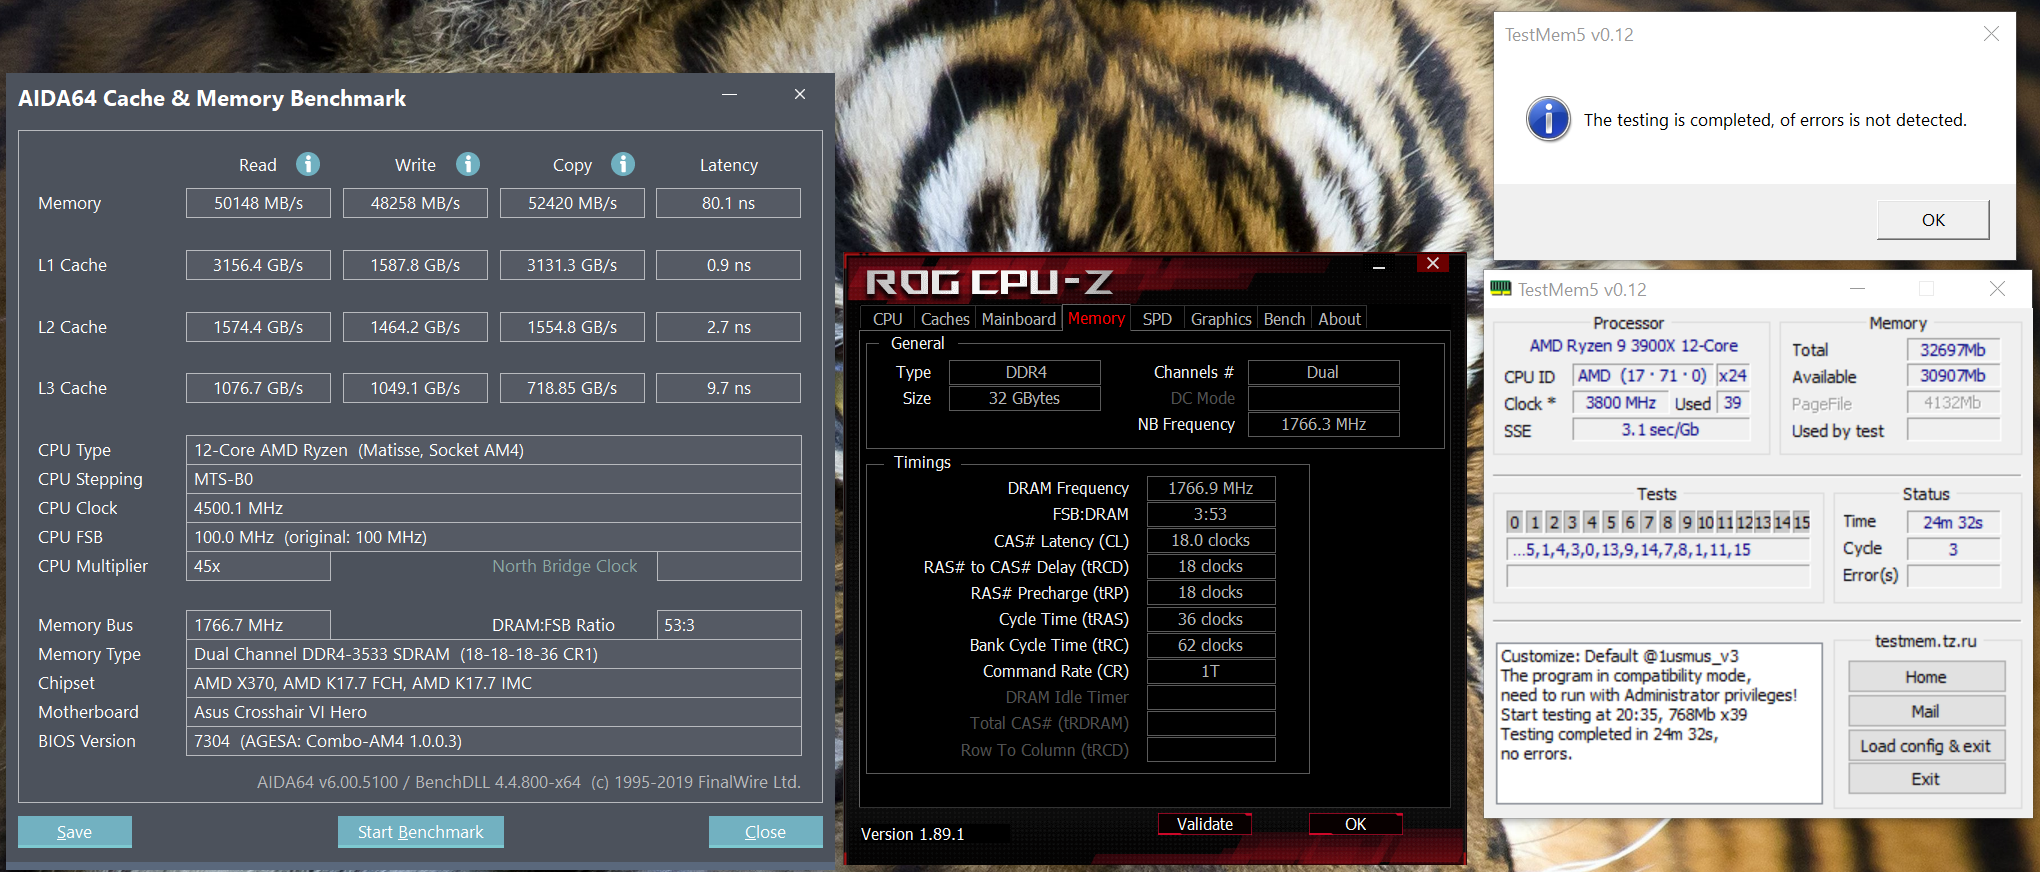Save the AIDA64 benchmark results
Viewport: 2040px width, 872px height.
[75, 832]
